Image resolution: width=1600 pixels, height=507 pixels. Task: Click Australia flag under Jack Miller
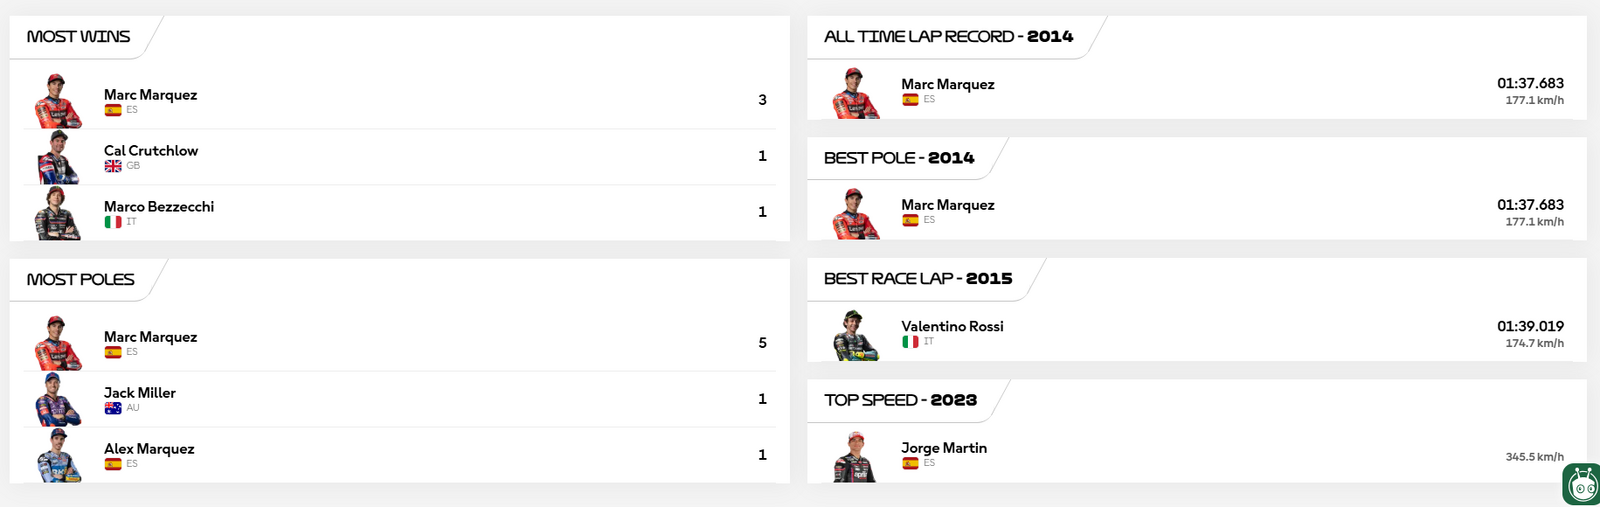click(113, 408)
